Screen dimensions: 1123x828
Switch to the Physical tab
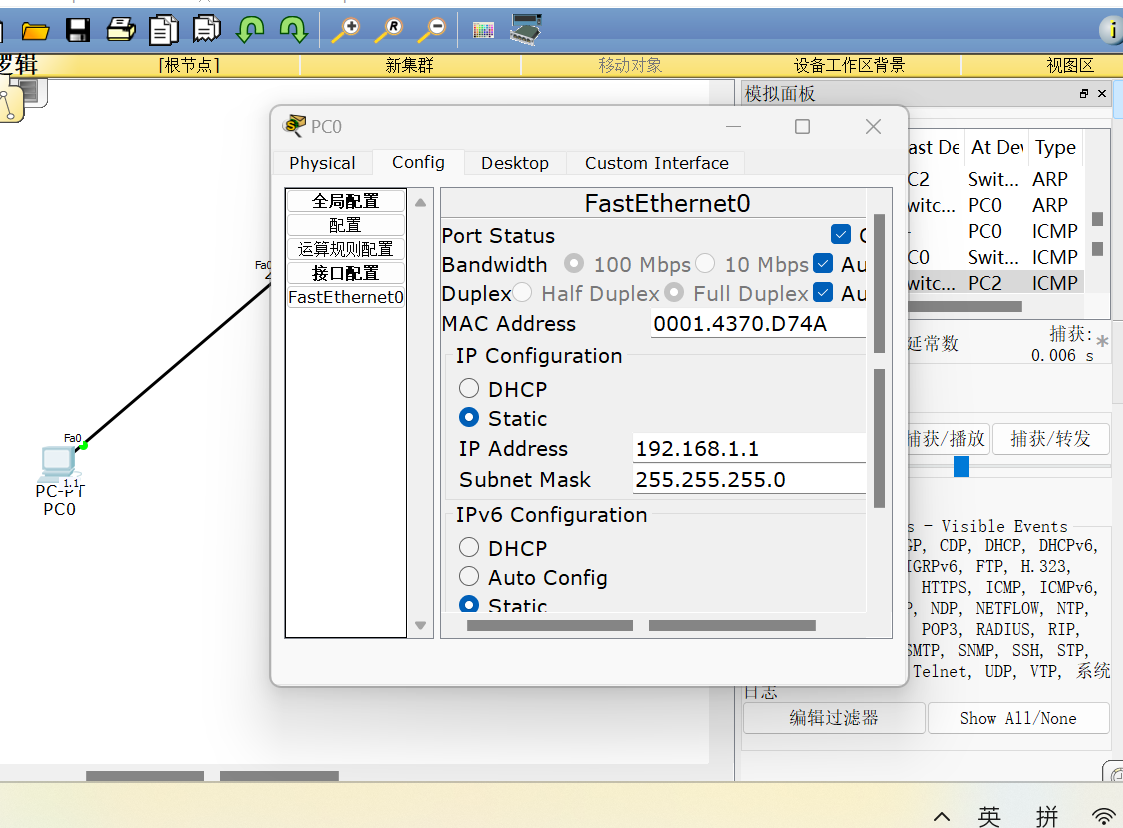322,163
